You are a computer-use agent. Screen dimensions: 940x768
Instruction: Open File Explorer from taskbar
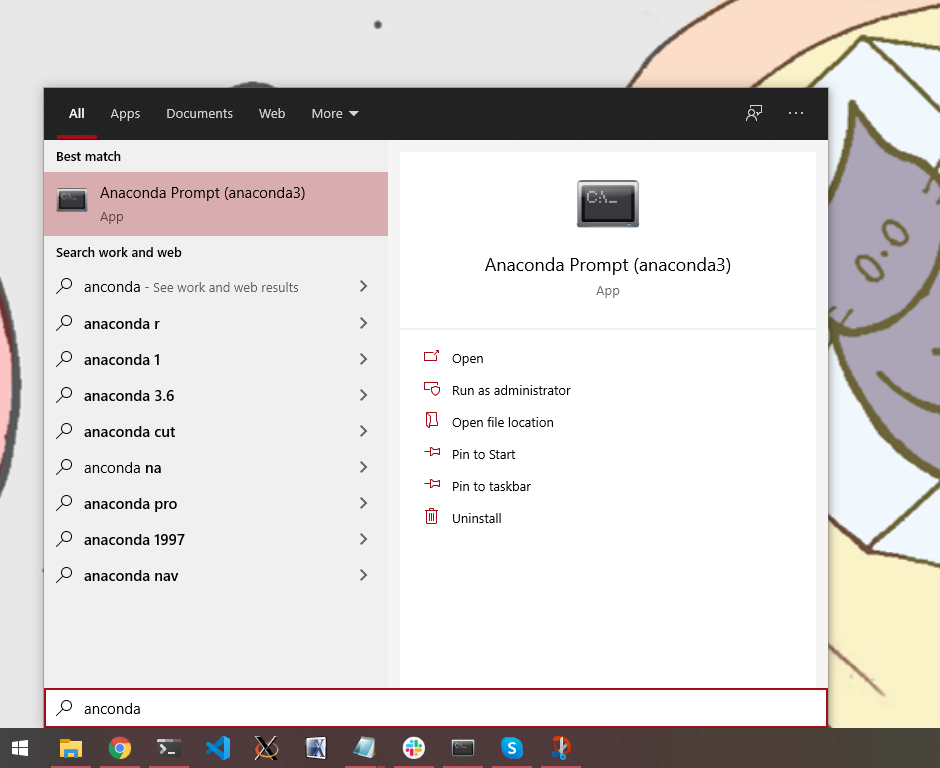71,748
